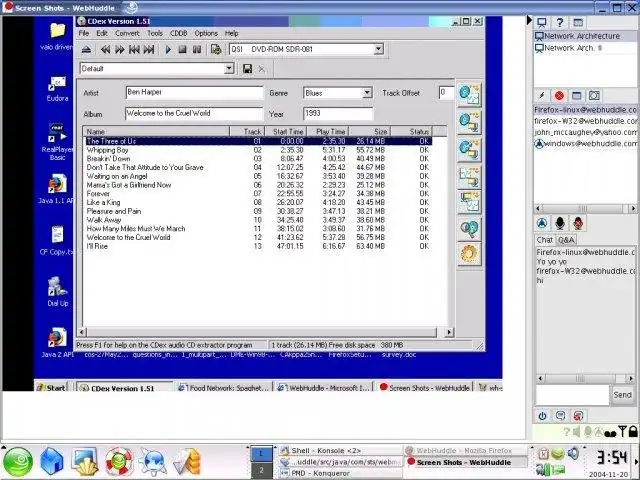Click the track list horizontal scrollbar right arrow
The image size is (640, 480).
[449, 332]
